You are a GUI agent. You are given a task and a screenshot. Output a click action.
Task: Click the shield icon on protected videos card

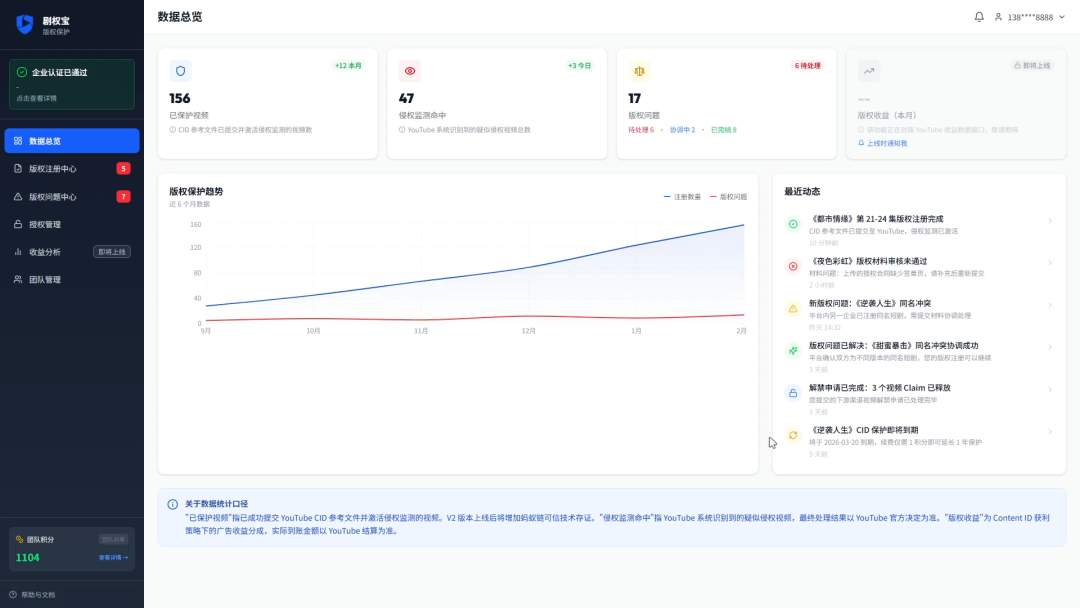(x=180, y=71)
